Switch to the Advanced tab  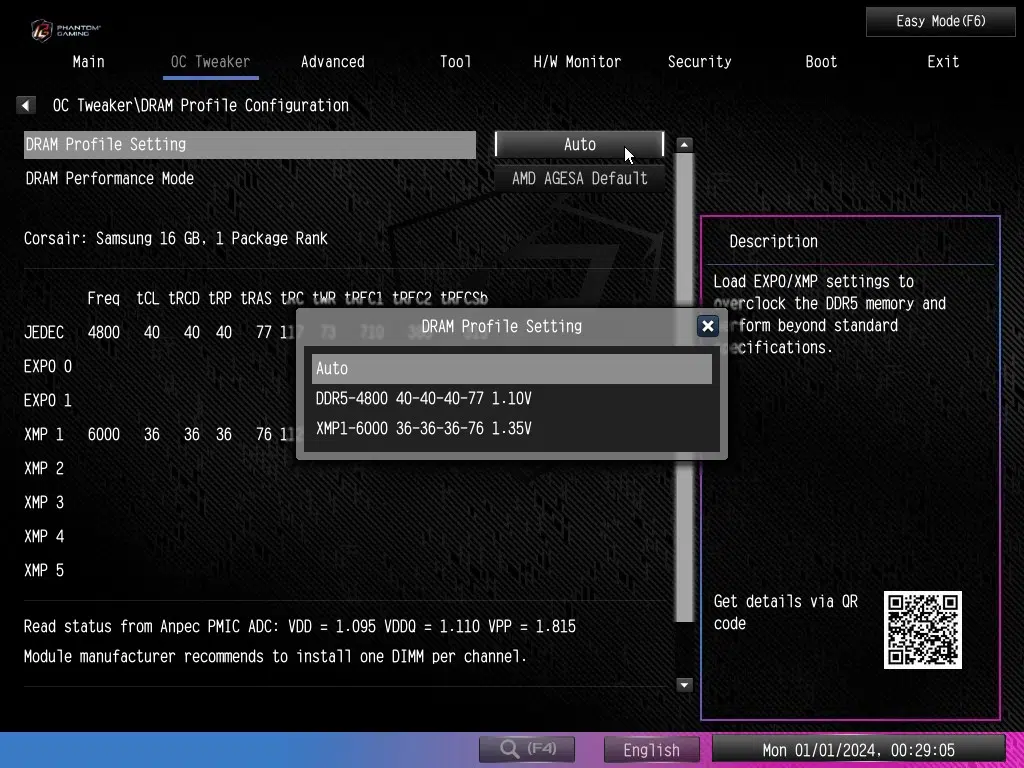pyautogui.click(x=332, y=61)
